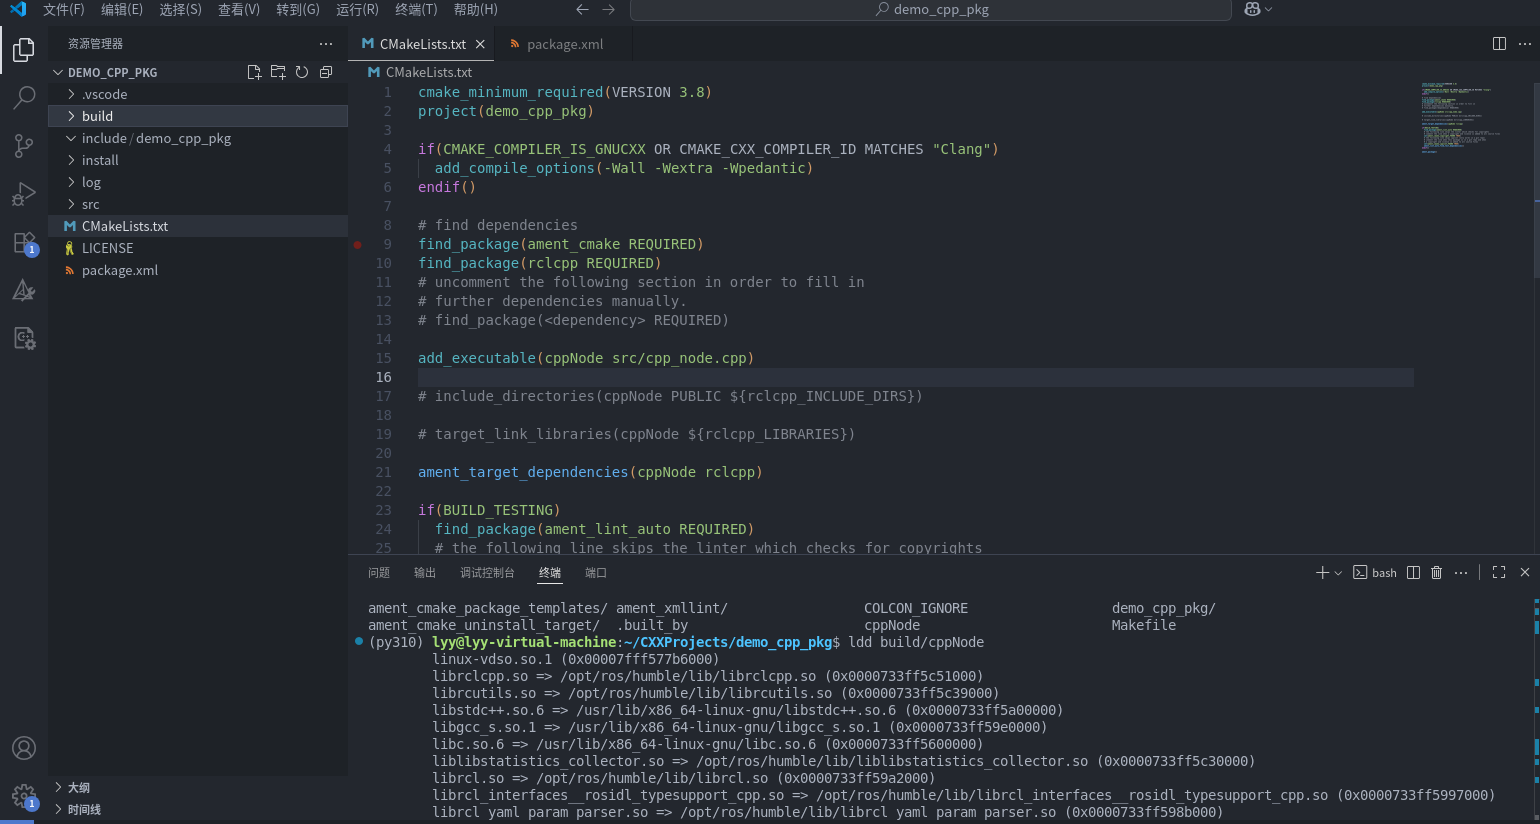Open the 帮助(H) menu
The image size is (1540, 824).
click(x=475, y=9)
